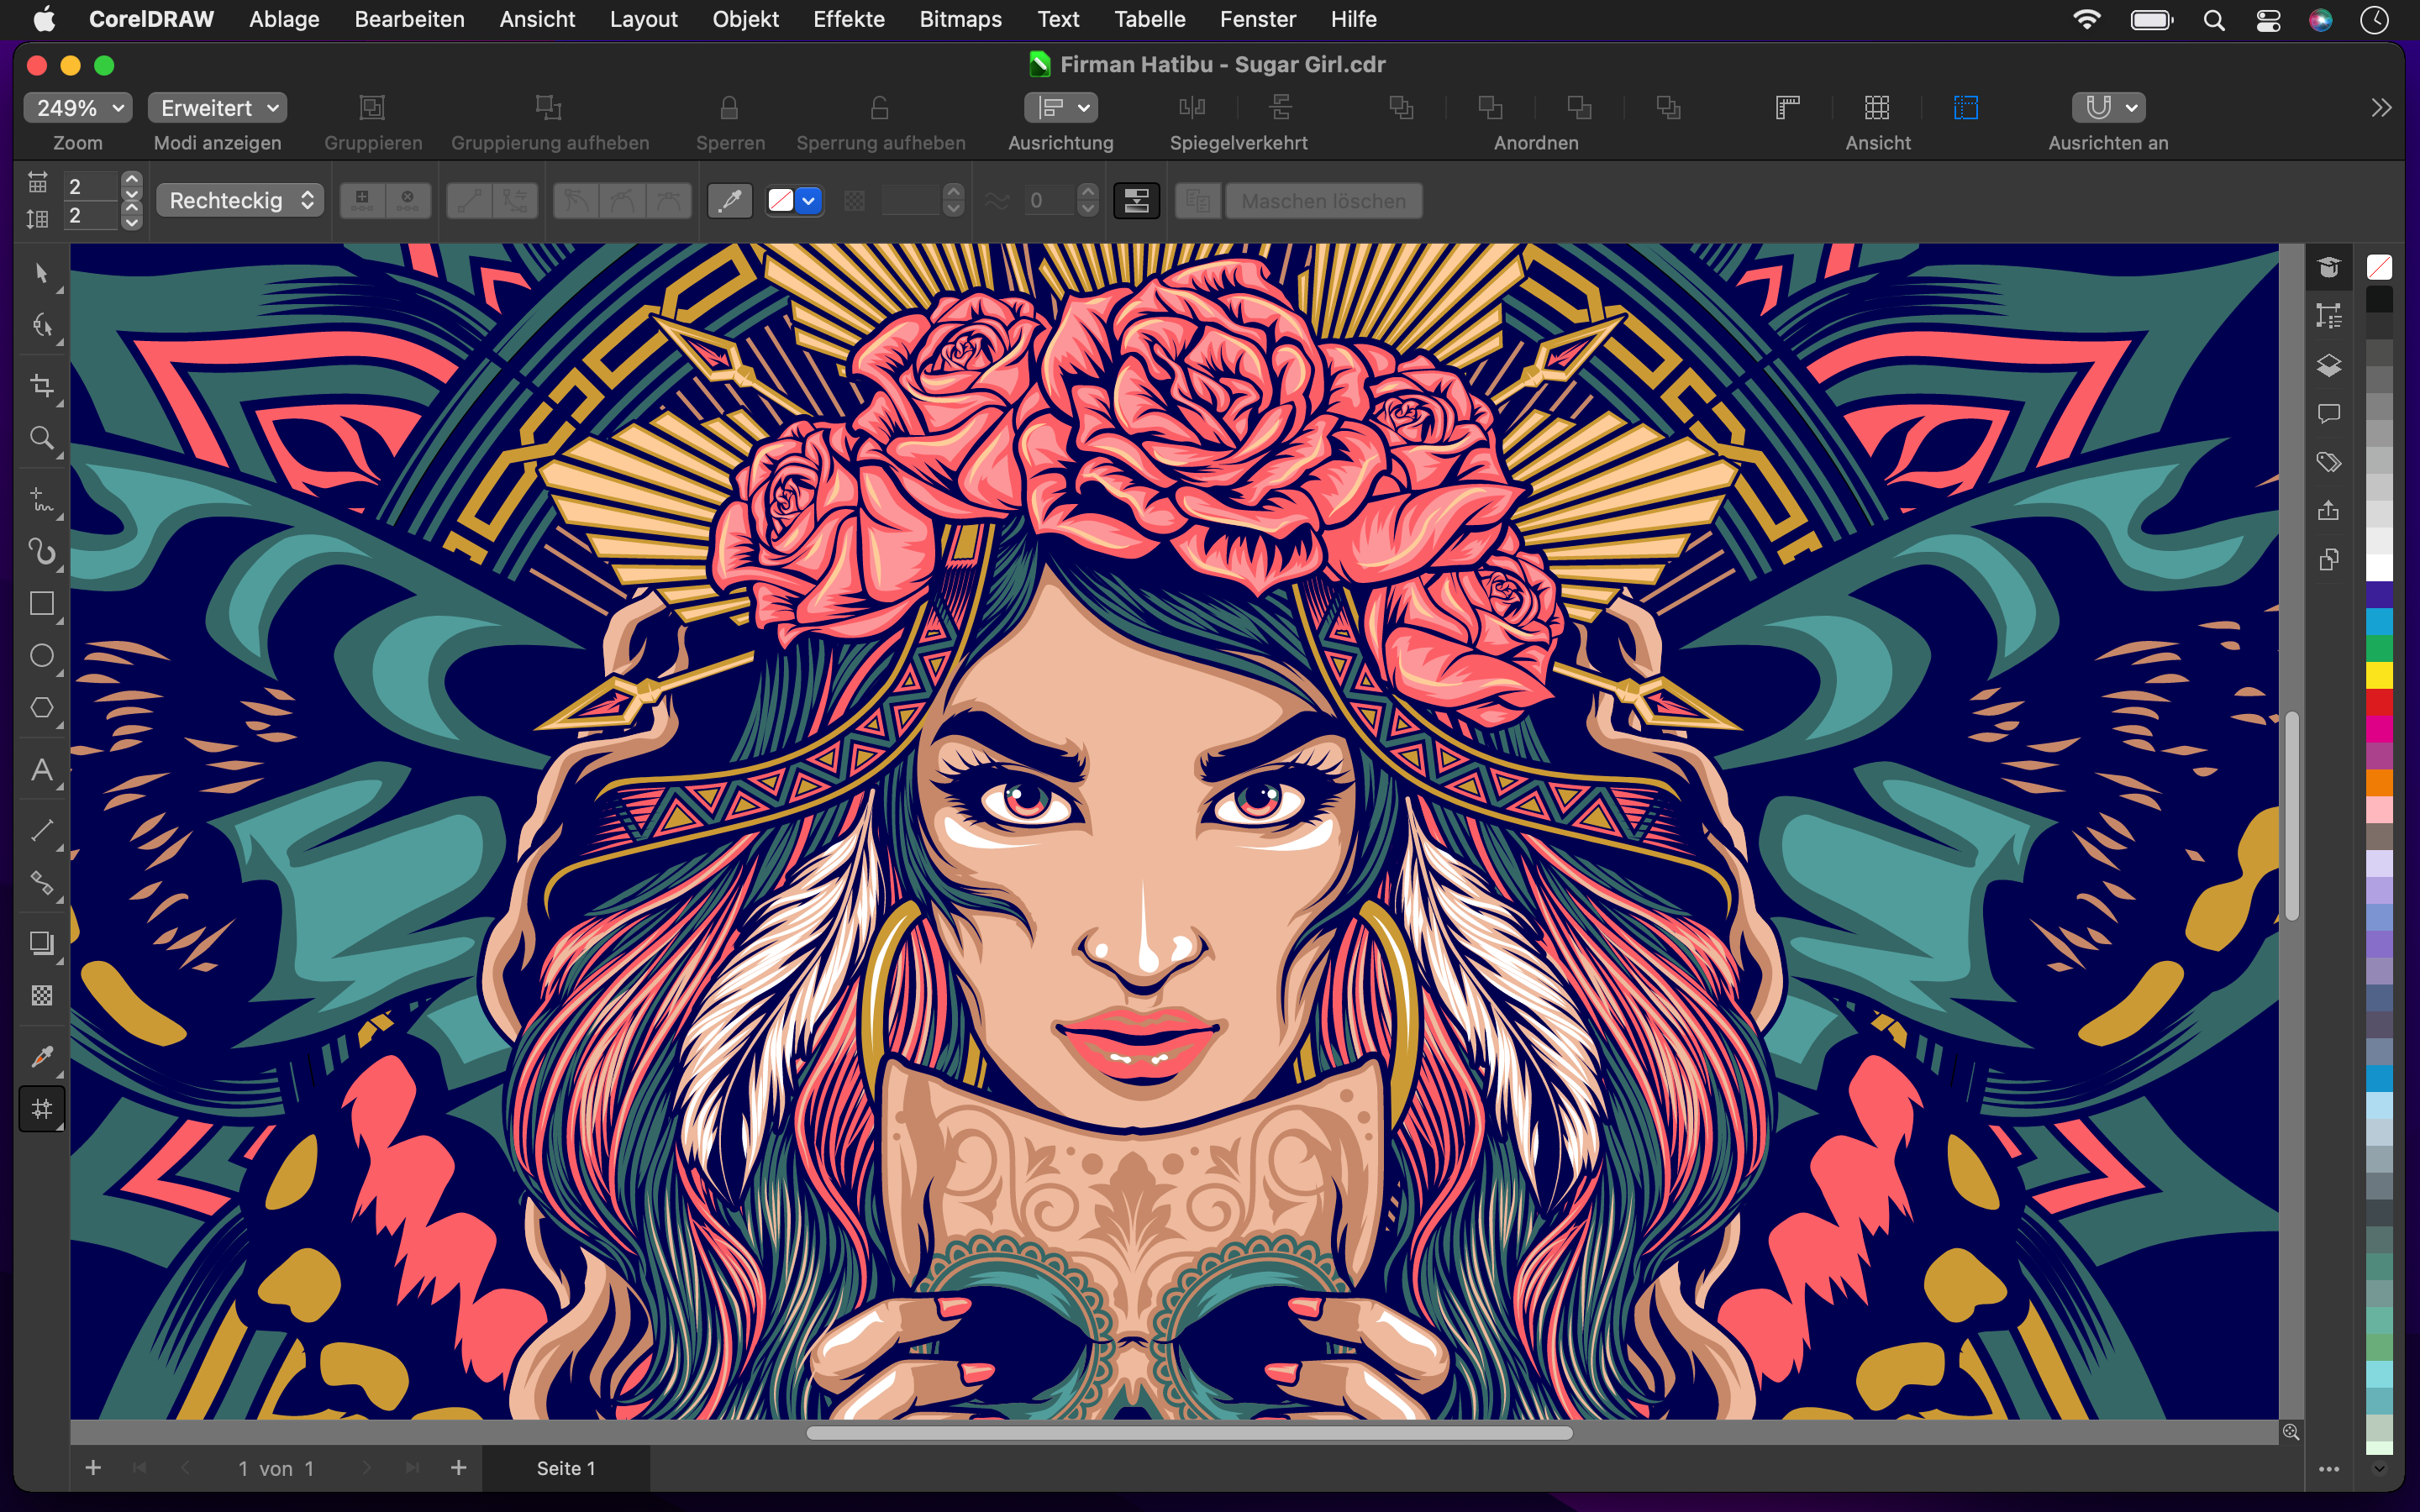Toggle rulers display icon

[x=1787, y=108]
